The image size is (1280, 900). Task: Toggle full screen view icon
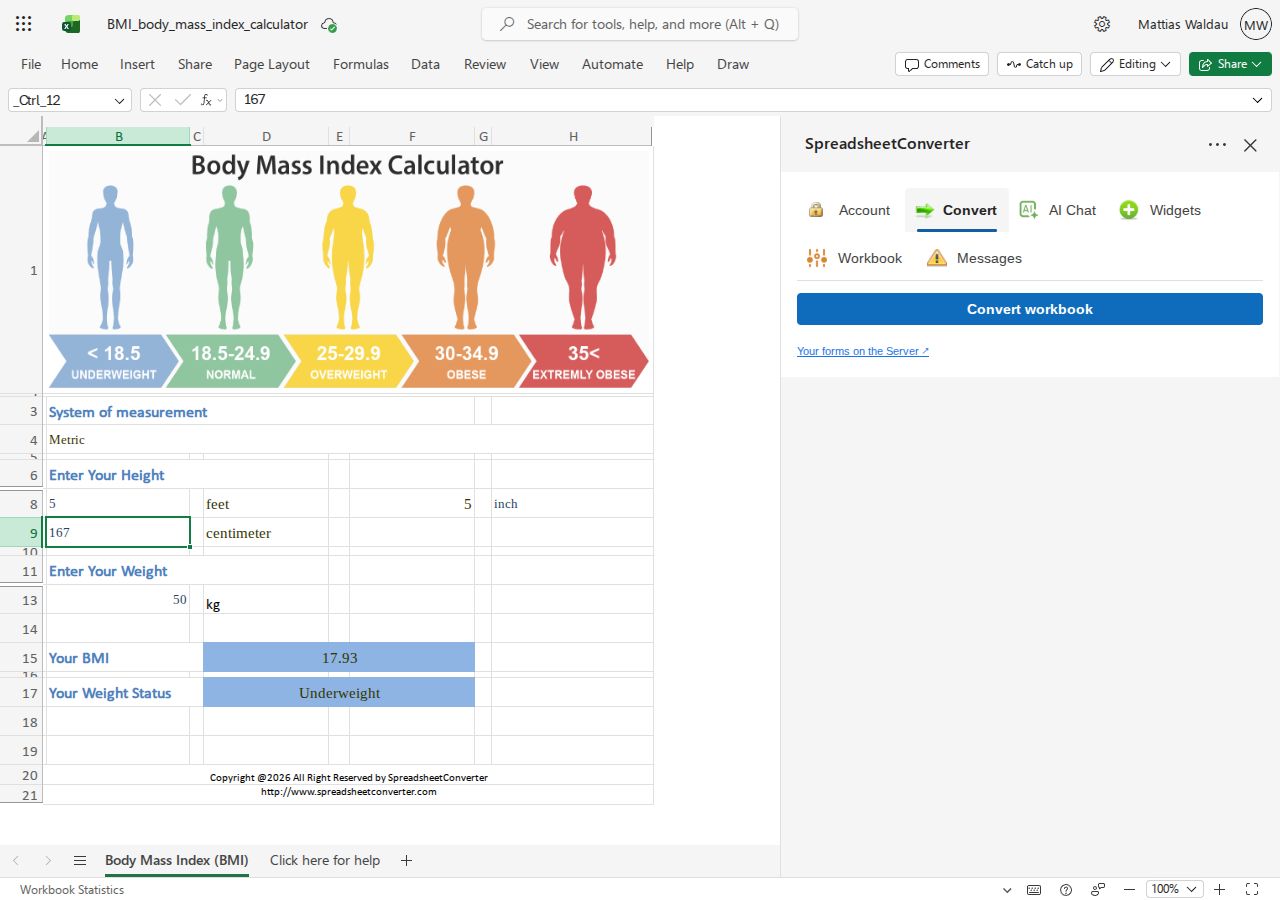[1251, 889]
